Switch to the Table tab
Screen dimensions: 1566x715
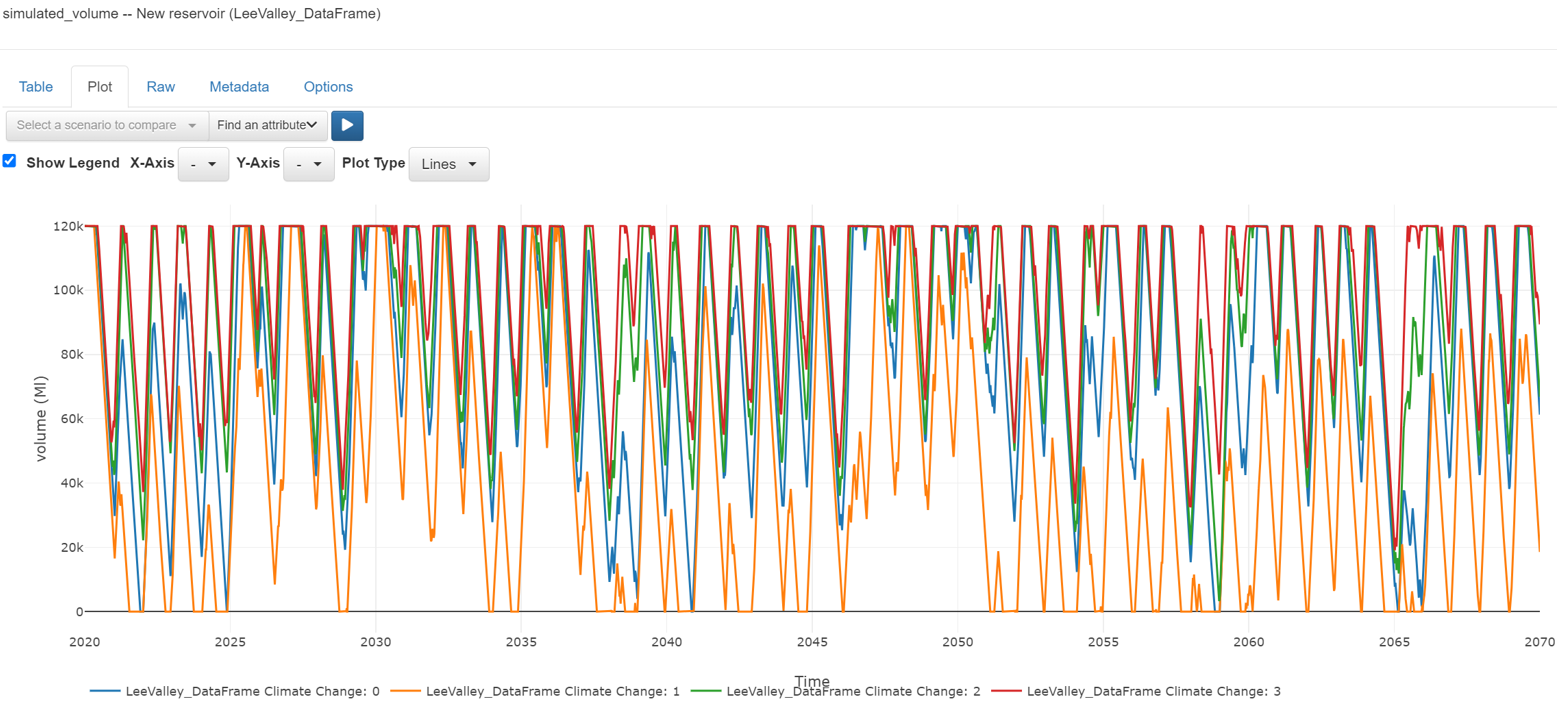(36, 87)
